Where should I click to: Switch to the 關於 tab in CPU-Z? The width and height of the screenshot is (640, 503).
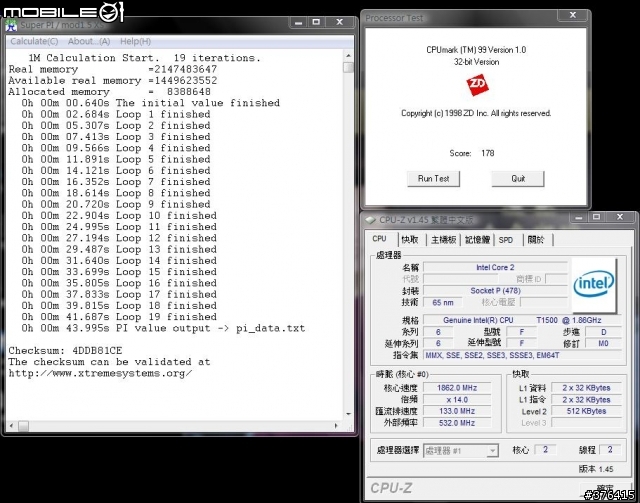536,240
